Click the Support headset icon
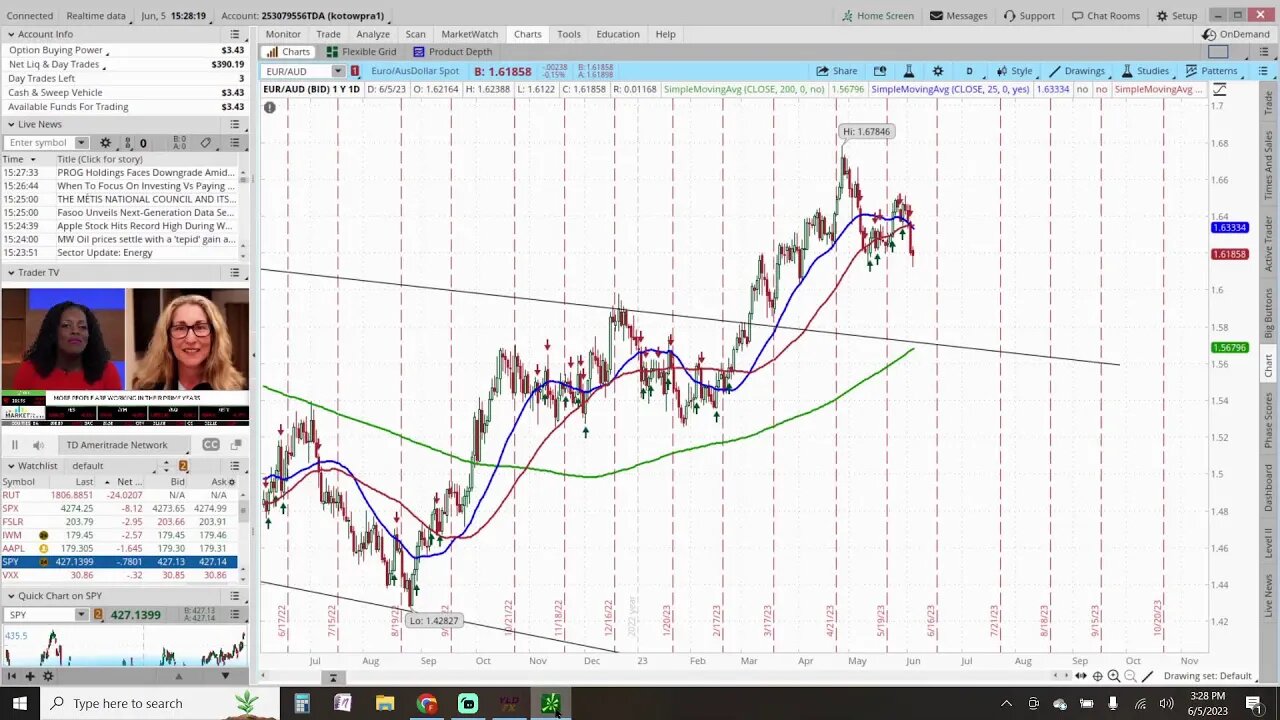This screenshot has height=720, width=1280. coord(1009,16)
